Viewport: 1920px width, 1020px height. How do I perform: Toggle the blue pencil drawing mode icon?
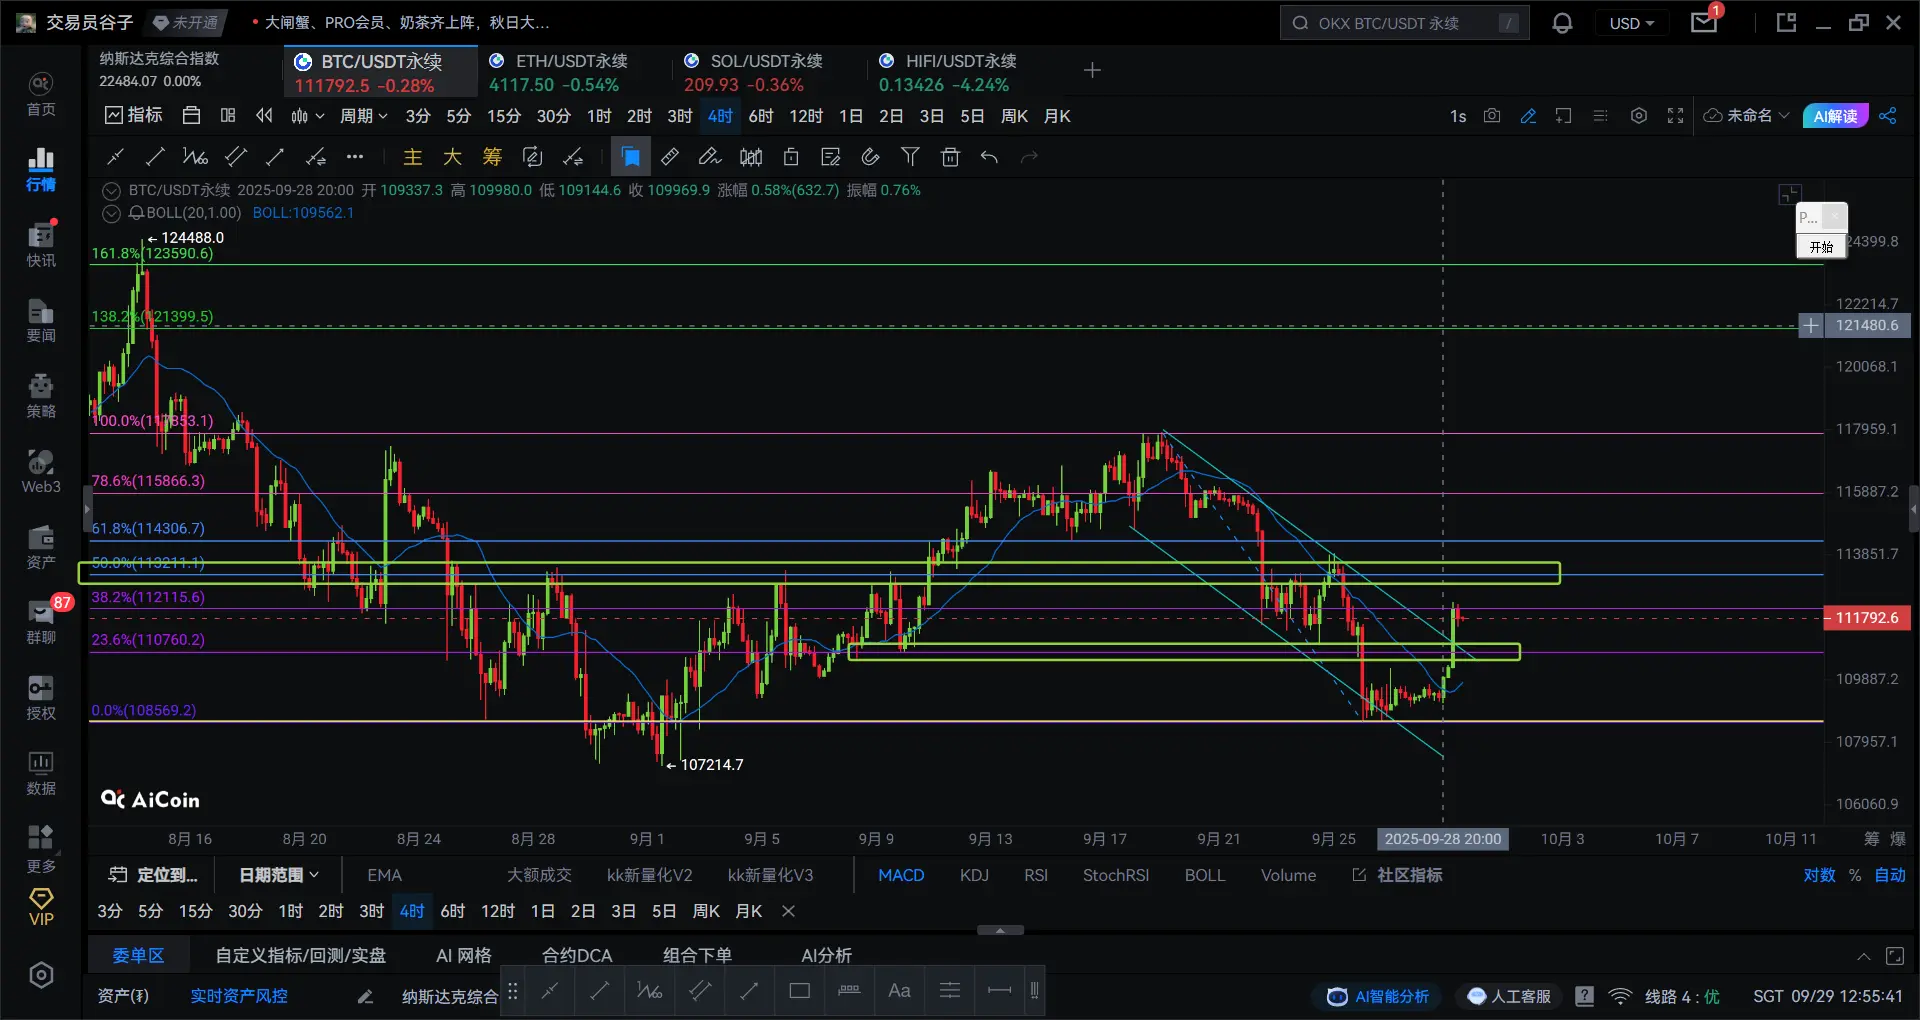click(x=1528, y=116)
